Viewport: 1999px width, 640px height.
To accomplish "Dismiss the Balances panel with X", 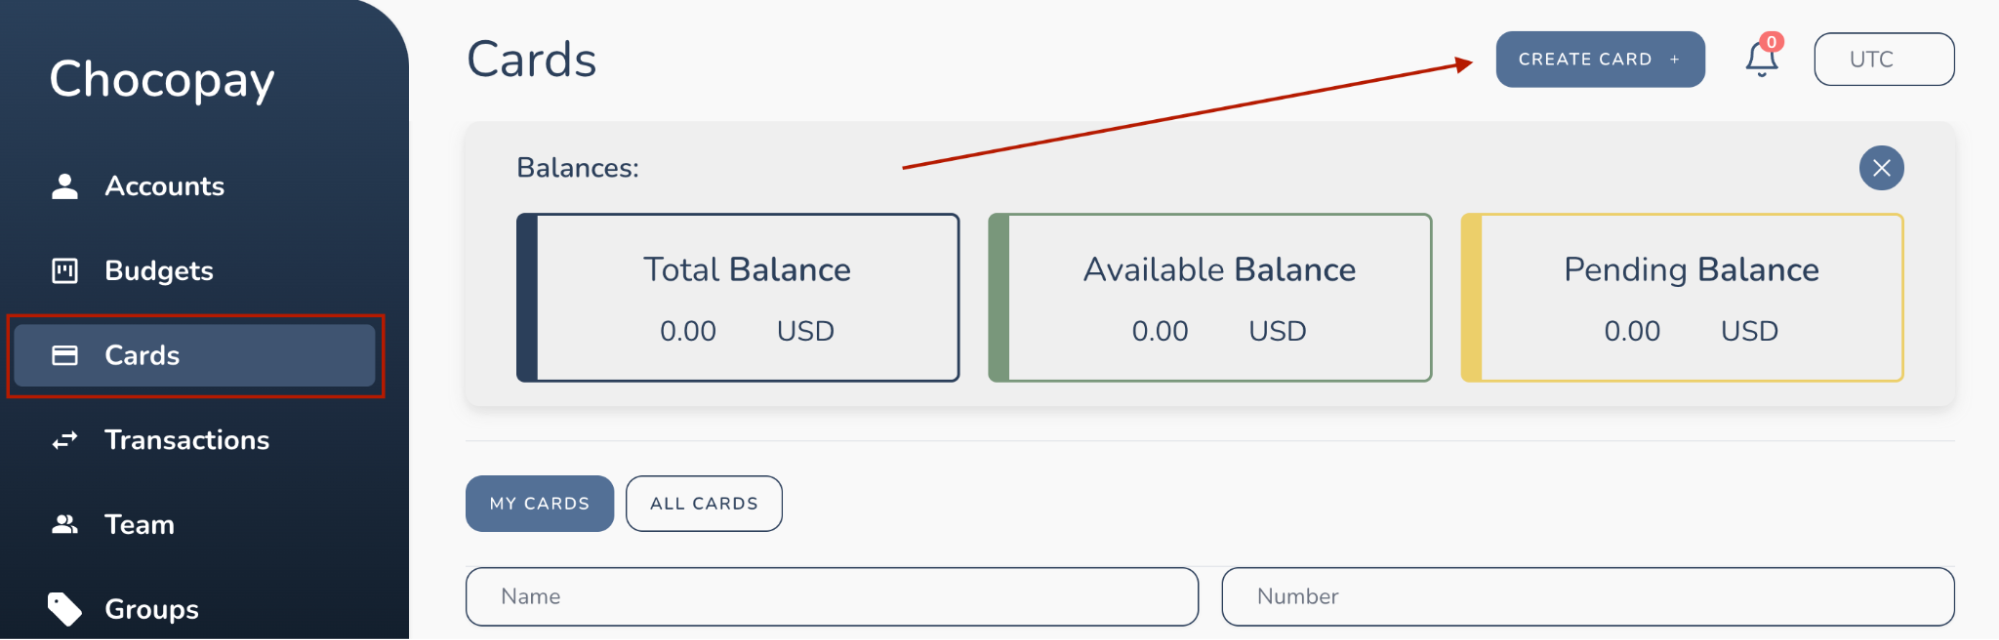I will coord(1881,168).
